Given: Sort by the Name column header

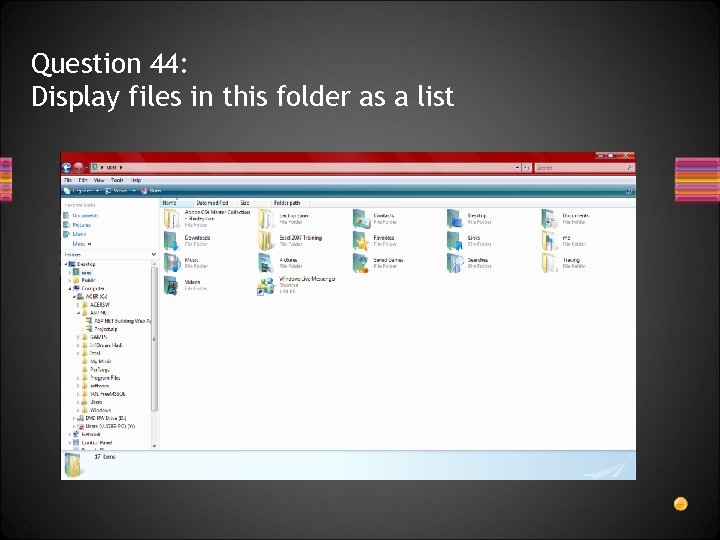Looking at the screenshot, I should pos(177,202).
